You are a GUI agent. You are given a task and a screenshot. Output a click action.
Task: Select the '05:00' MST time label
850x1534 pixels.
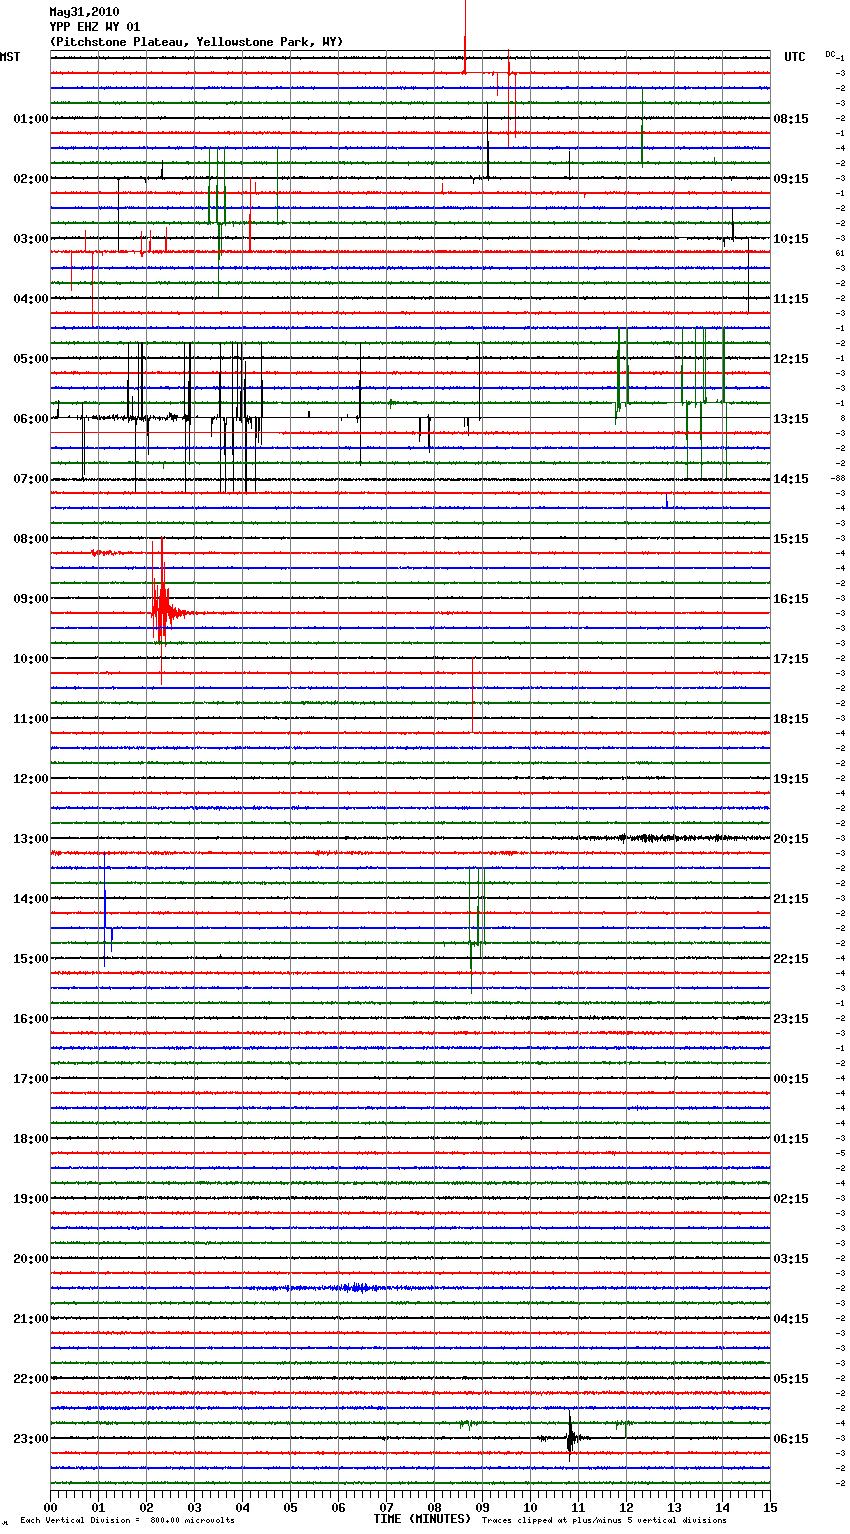tap(31, 359)
